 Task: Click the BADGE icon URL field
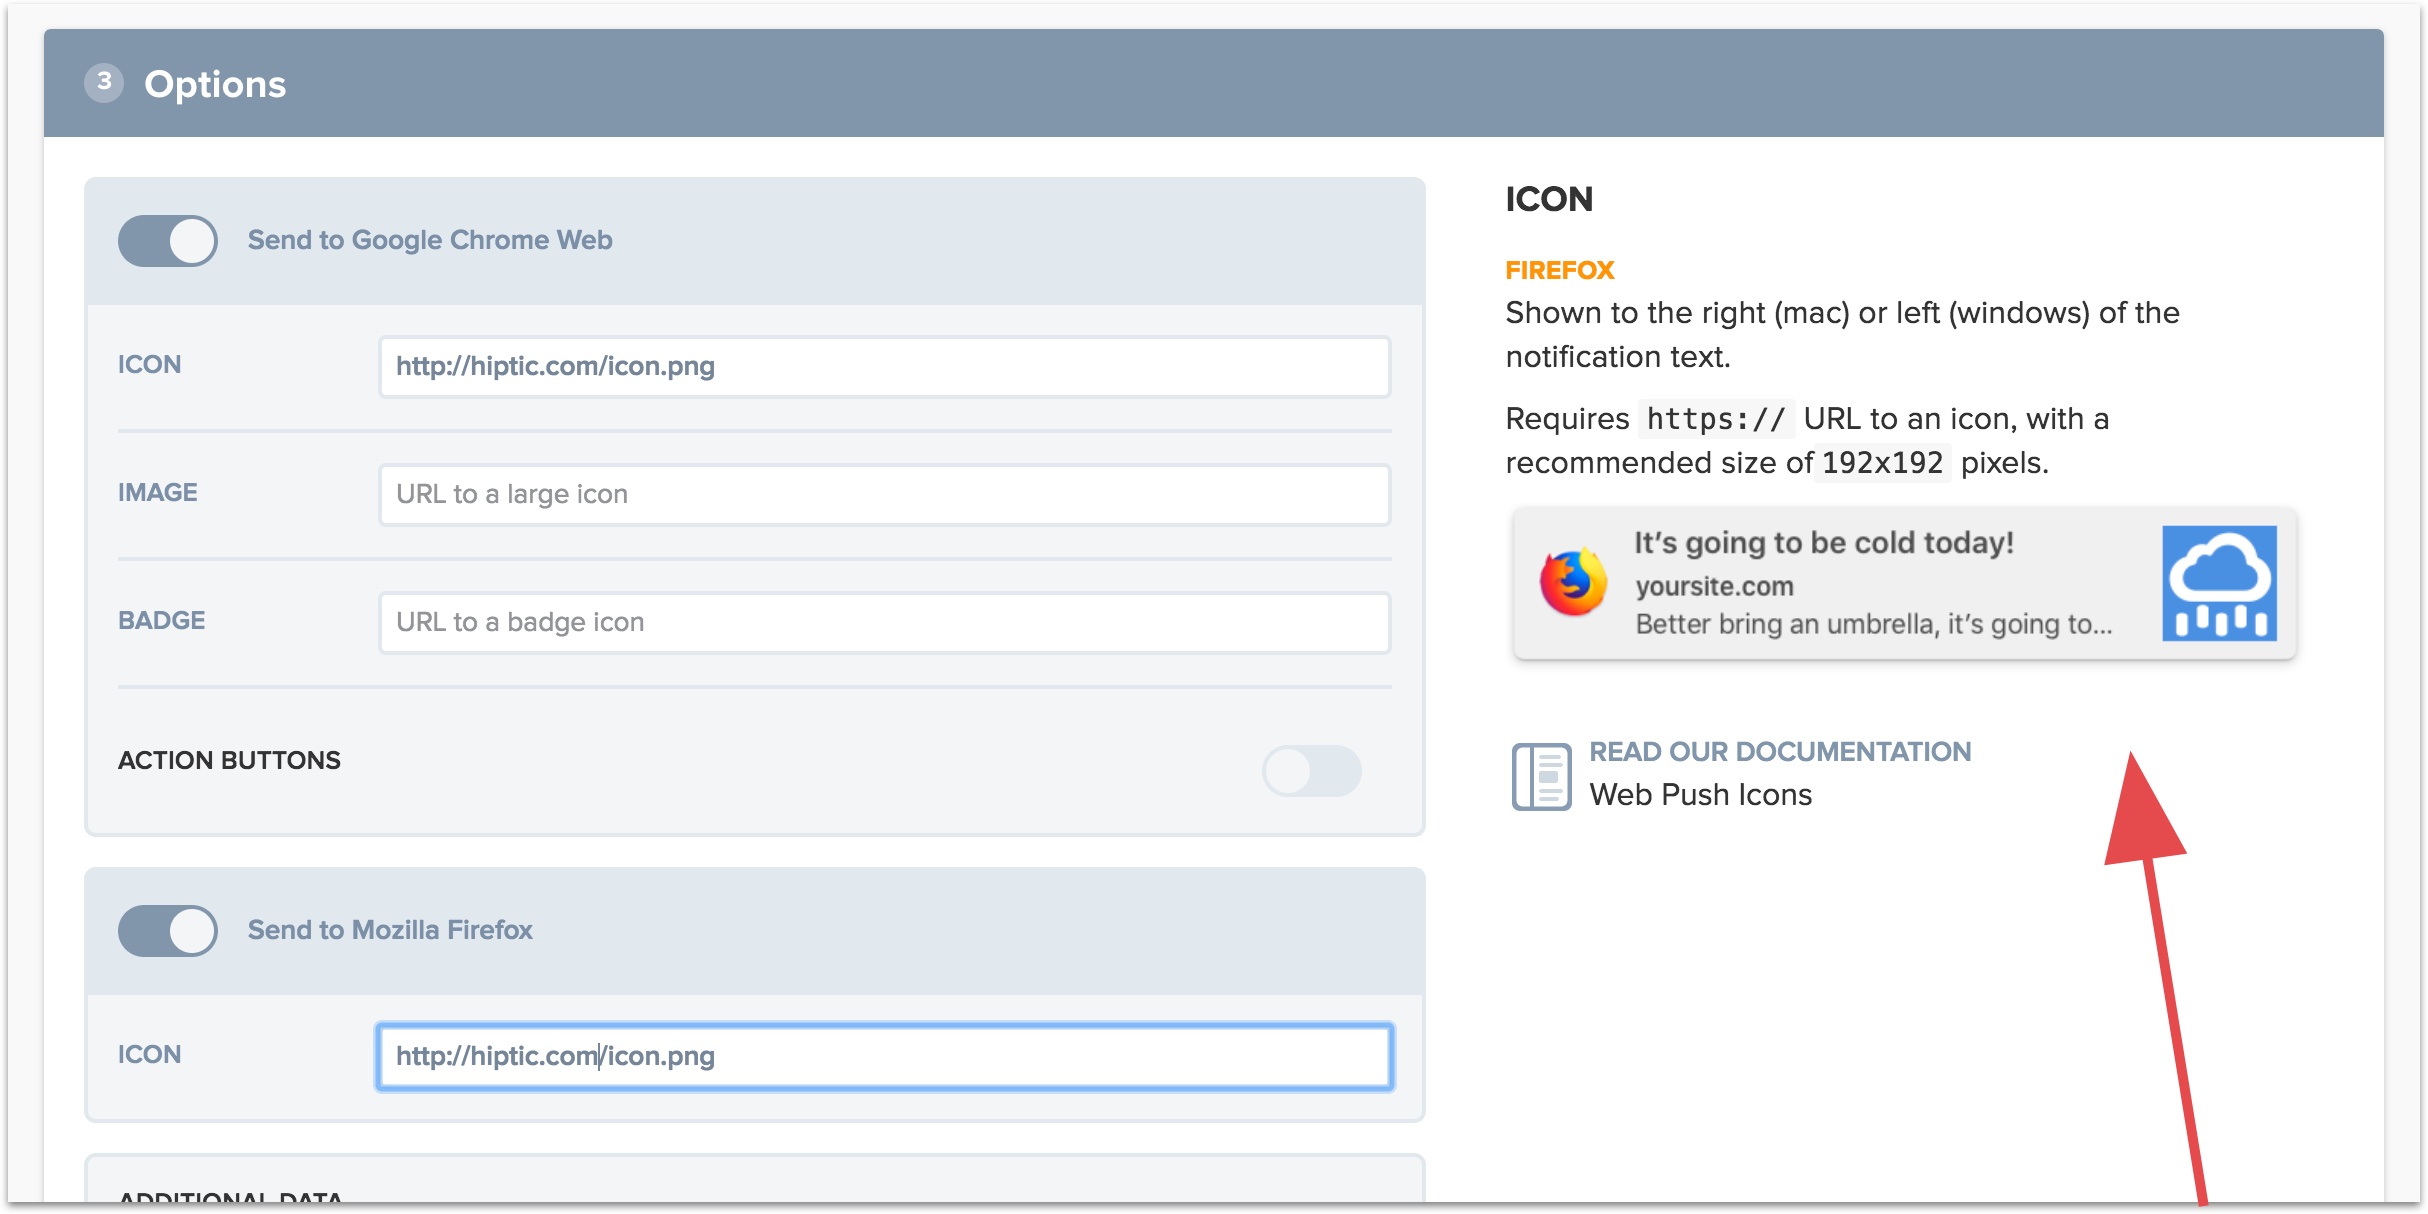[x=885, y=623]
